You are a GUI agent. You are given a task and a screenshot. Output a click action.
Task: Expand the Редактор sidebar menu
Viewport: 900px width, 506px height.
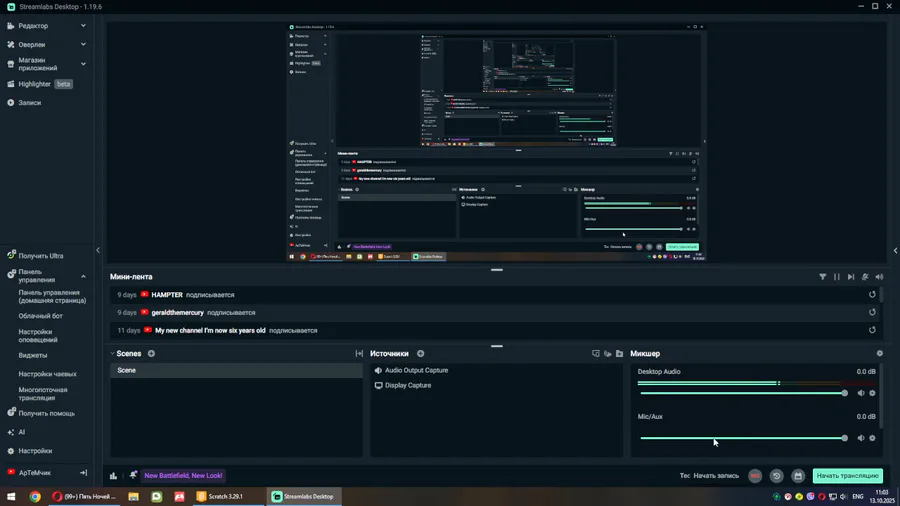coord(46,26)
